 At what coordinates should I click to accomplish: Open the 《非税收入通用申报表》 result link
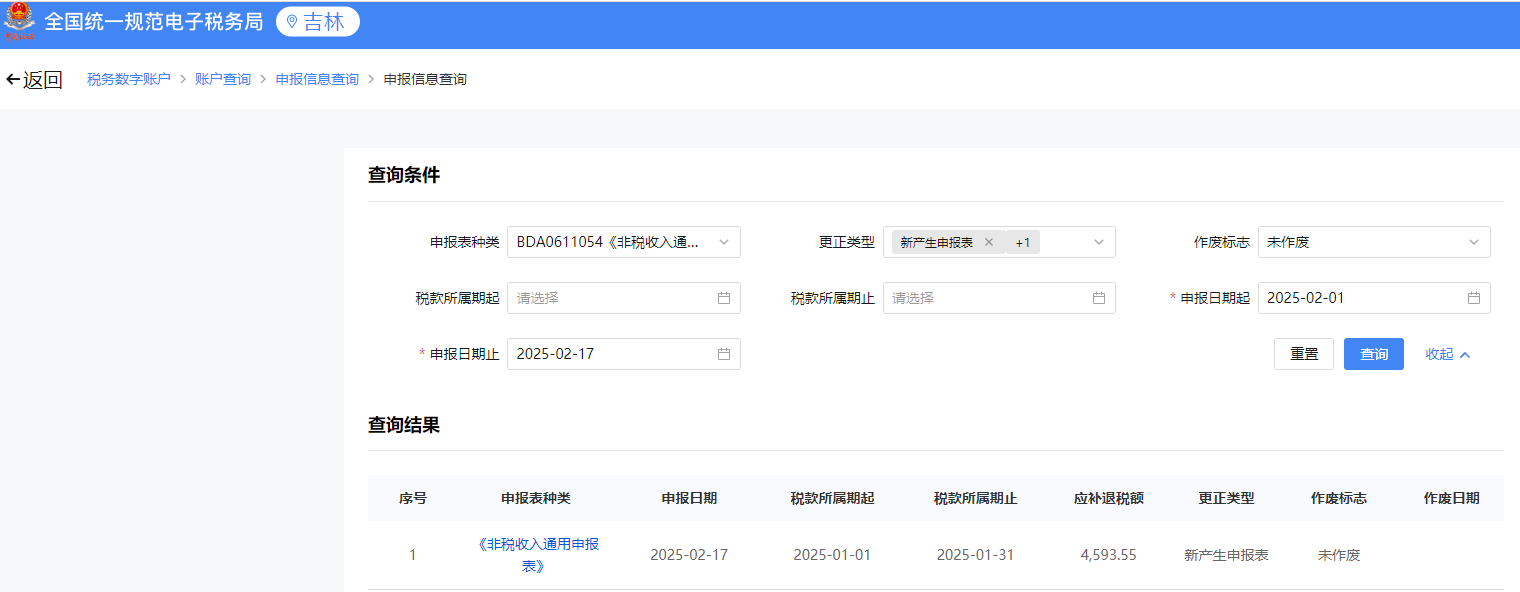click(537, 555)
